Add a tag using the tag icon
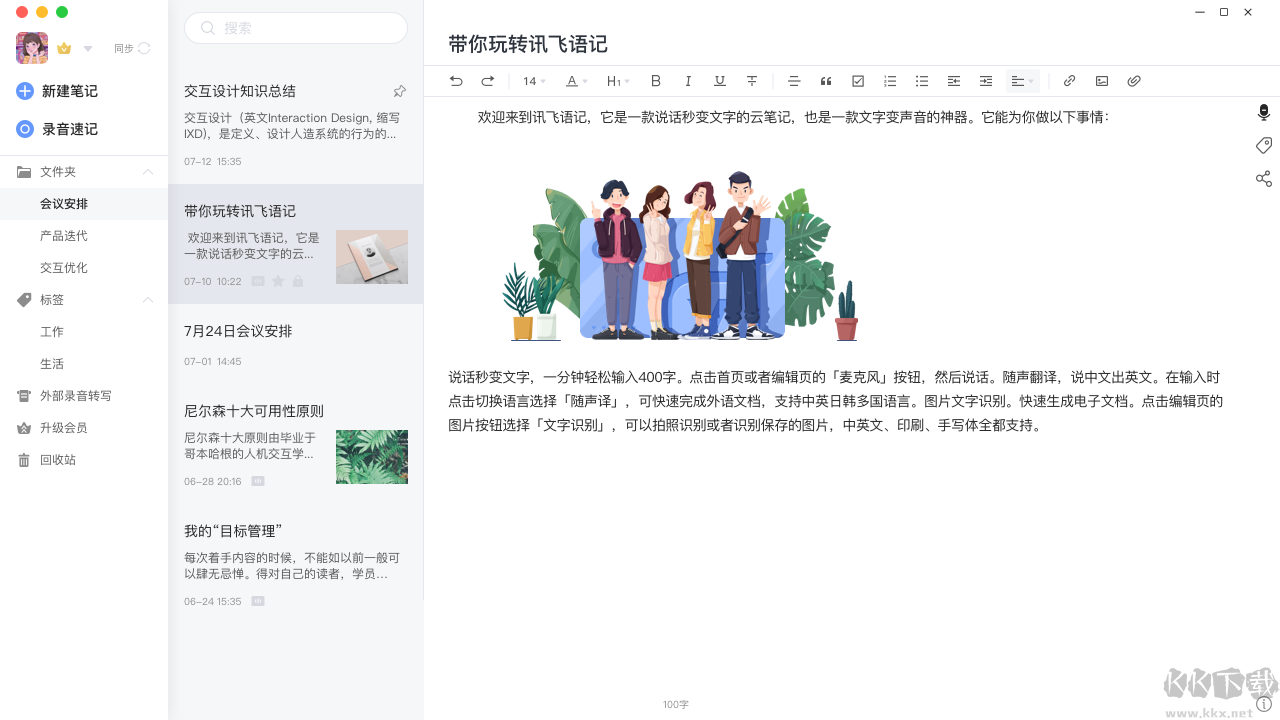1280x720 pixels. [x=1263, y=145]
